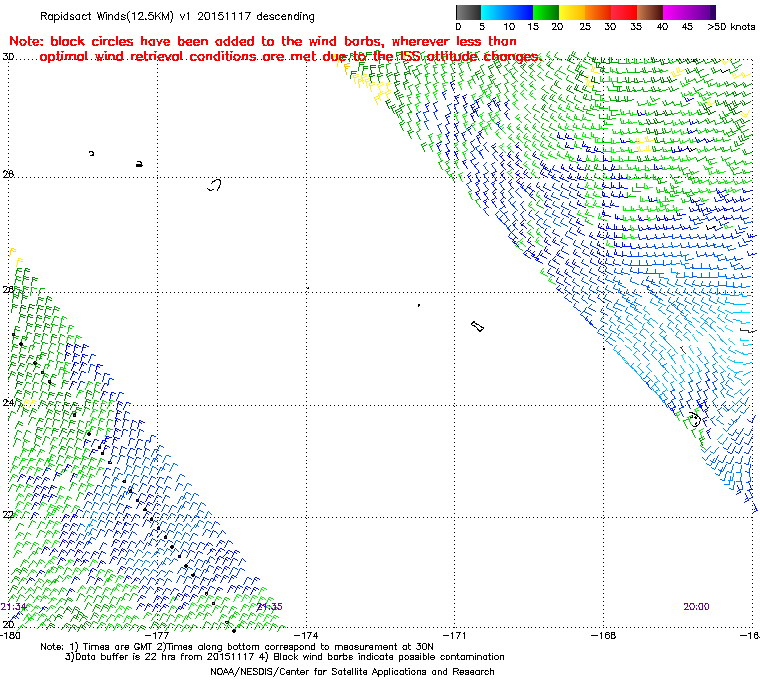Image resolution: width=760 pixels, height=688 pixels.
Task: Click the '-171' longitude label
Action: coord(455,635)
